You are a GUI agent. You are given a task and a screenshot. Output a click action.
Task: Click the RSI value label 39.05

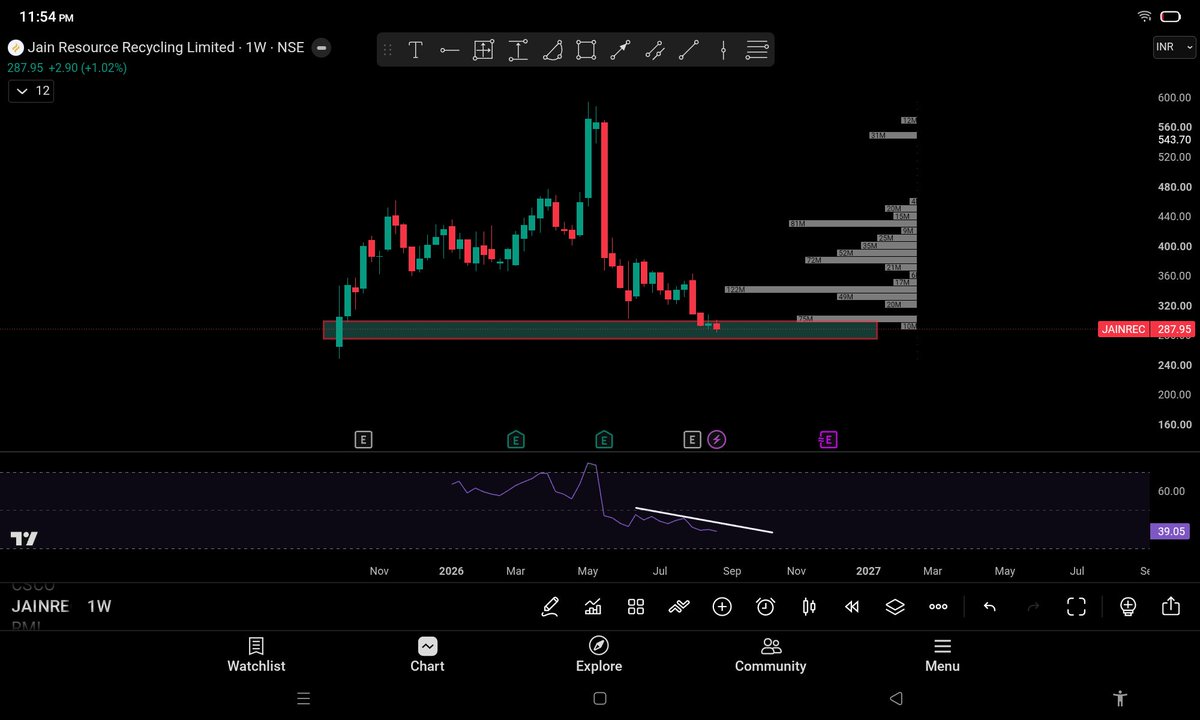(1172, 532)
